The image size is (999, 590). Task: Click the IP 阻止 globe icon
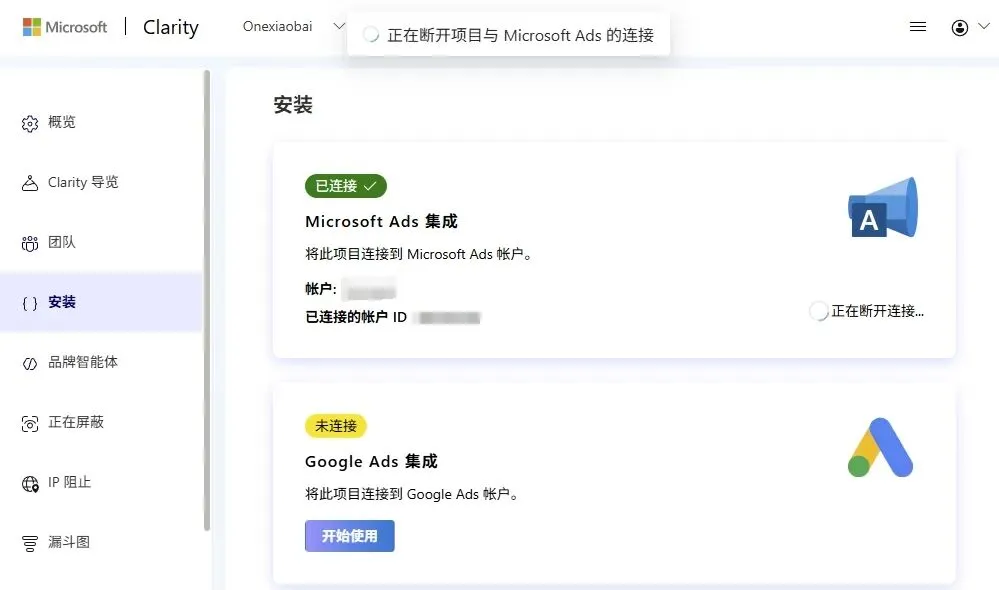(x=30, y=483)
